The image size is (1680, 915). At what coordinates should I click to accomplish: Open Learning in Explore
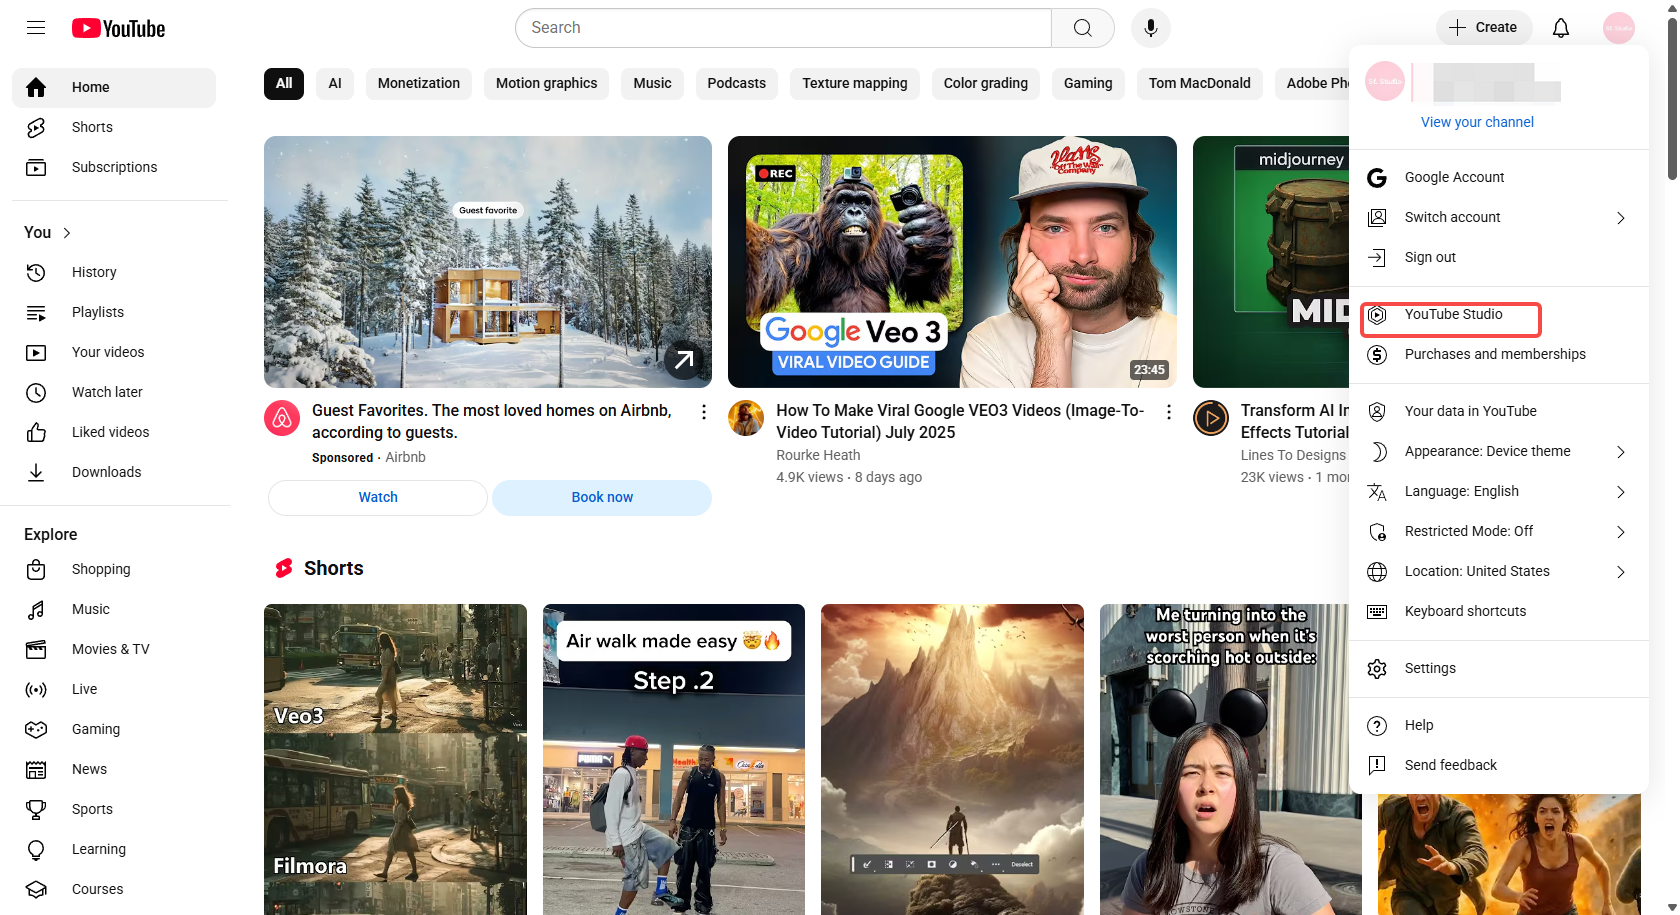click(x=114, y=849)
